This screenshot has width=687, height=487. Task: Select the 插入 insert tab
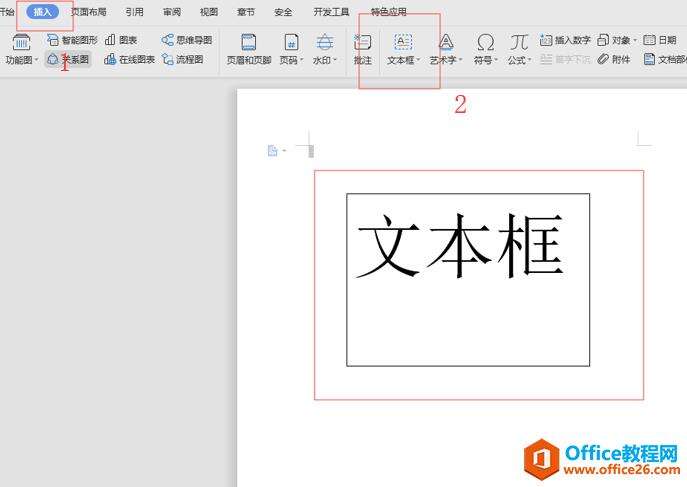(44, 12)
